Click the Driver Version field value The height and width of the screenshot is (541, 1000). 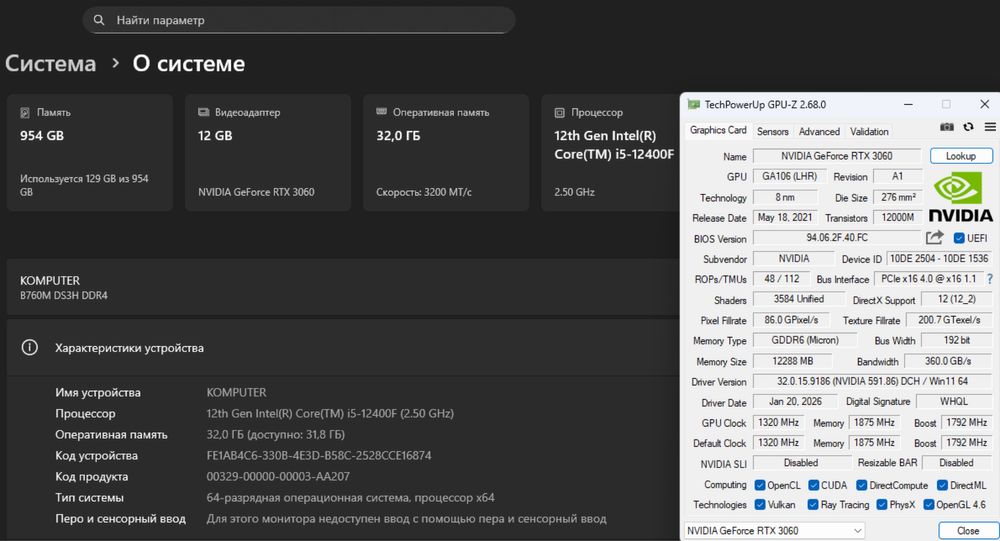coord(872,382)
